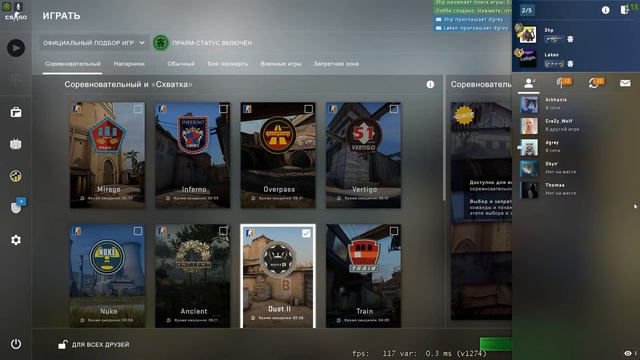Click the green Prime status emblem

(160, 43)
